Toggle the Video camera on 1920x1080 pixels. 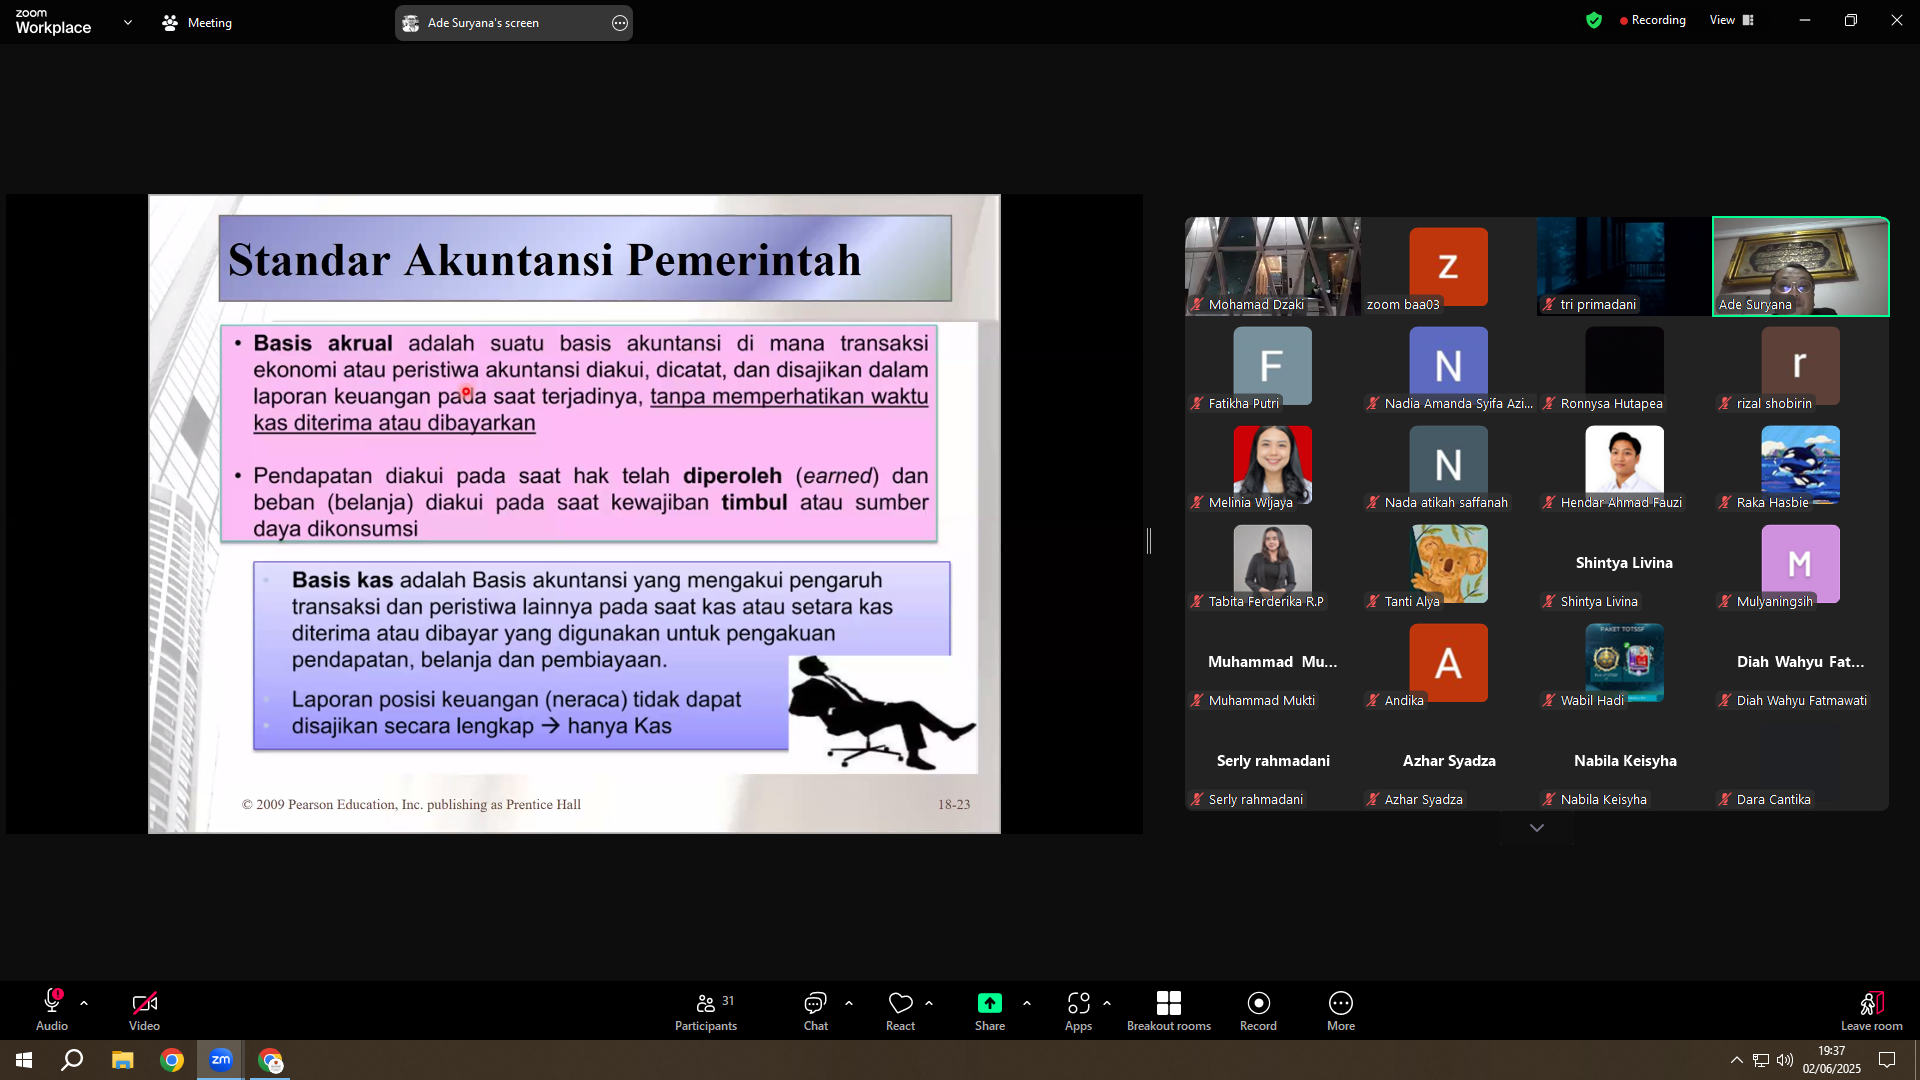pyautogui.click(x=144, y=1011)
